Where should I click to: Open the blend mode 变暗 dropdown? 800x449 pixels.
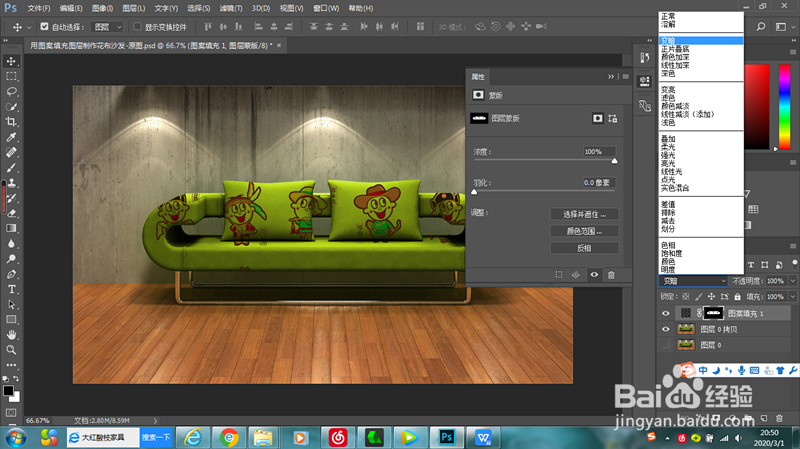click(x=693, y=281)
